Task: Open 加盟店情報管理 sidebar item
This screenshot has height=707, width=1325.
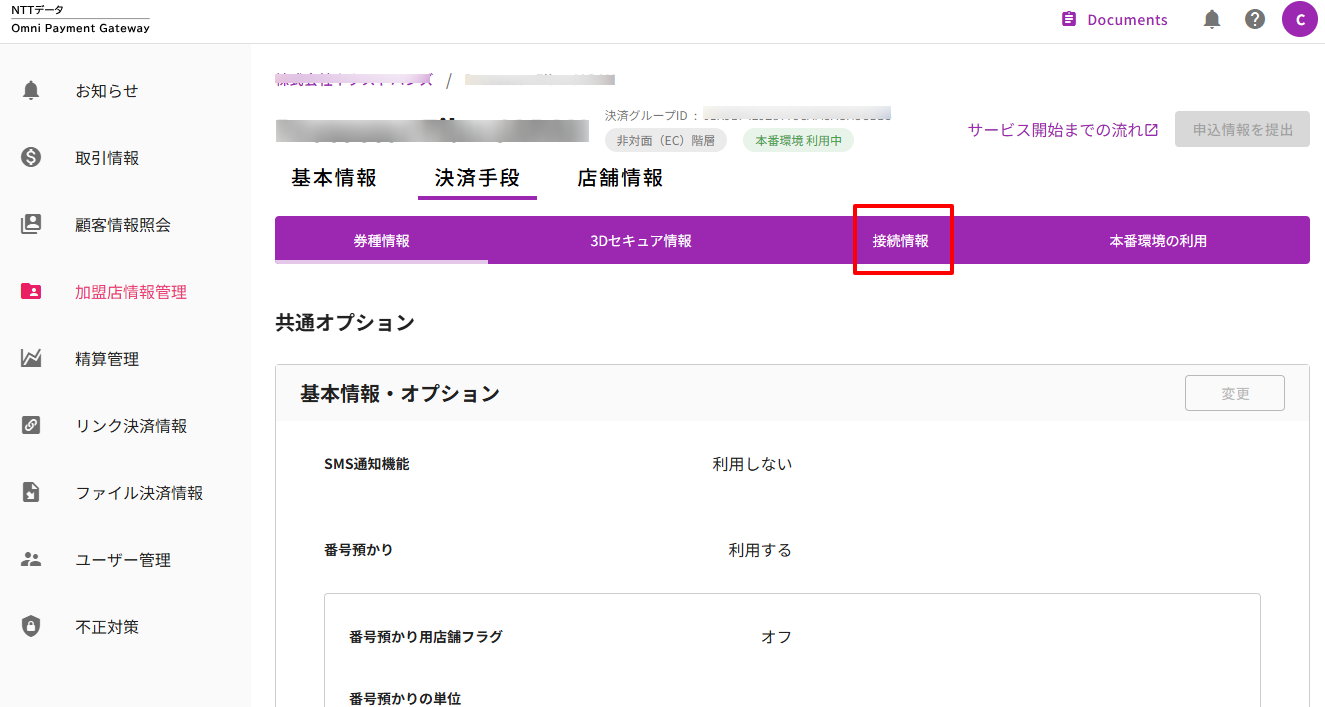Action: 131,292
